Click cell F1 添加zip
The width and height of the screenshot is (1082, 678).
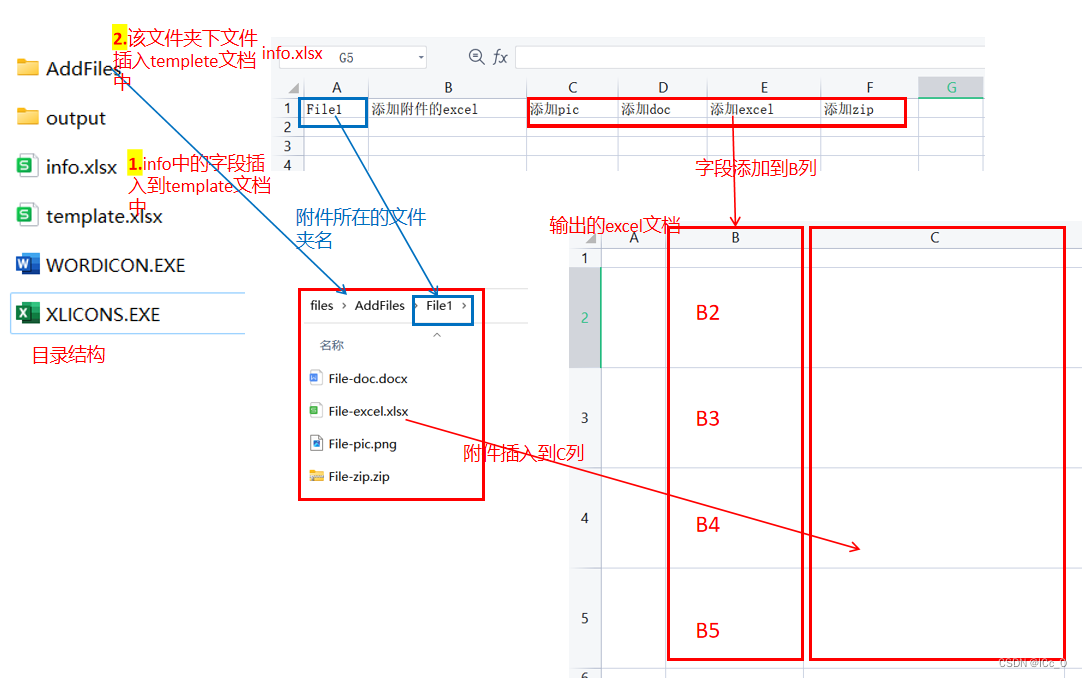click(x=869, y=109)
